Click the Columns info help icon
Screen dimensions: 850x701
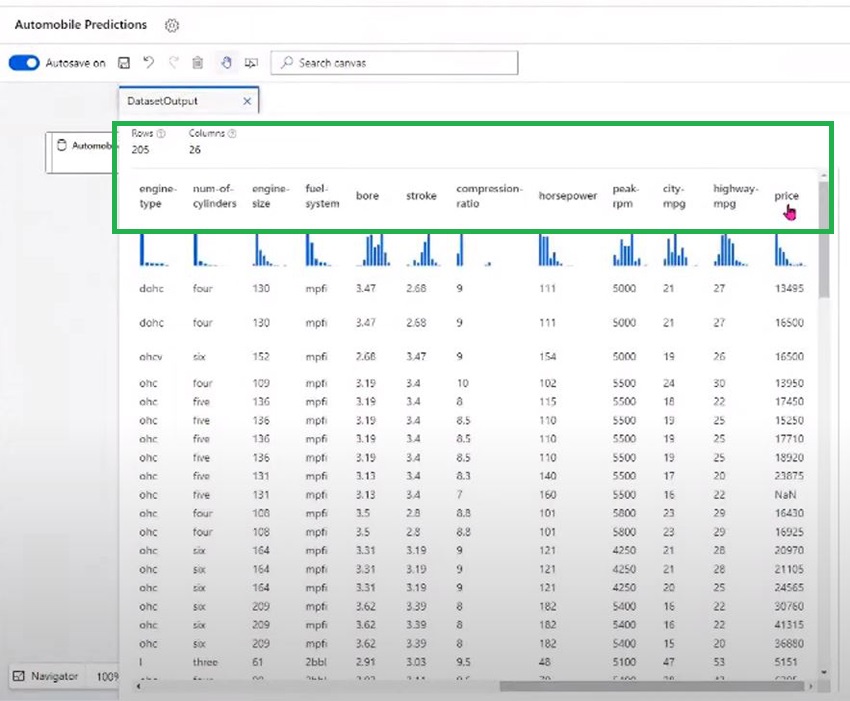[x=232, y=133]
